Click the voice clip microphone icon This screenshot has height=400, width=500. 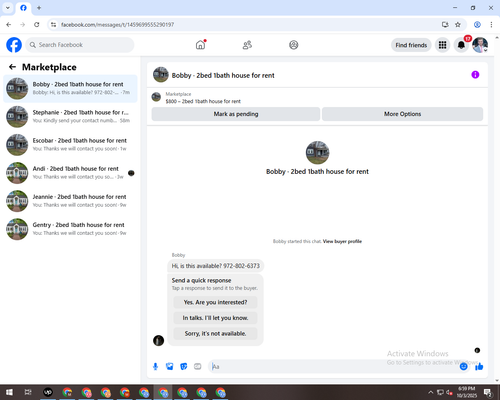click(155, 367)
